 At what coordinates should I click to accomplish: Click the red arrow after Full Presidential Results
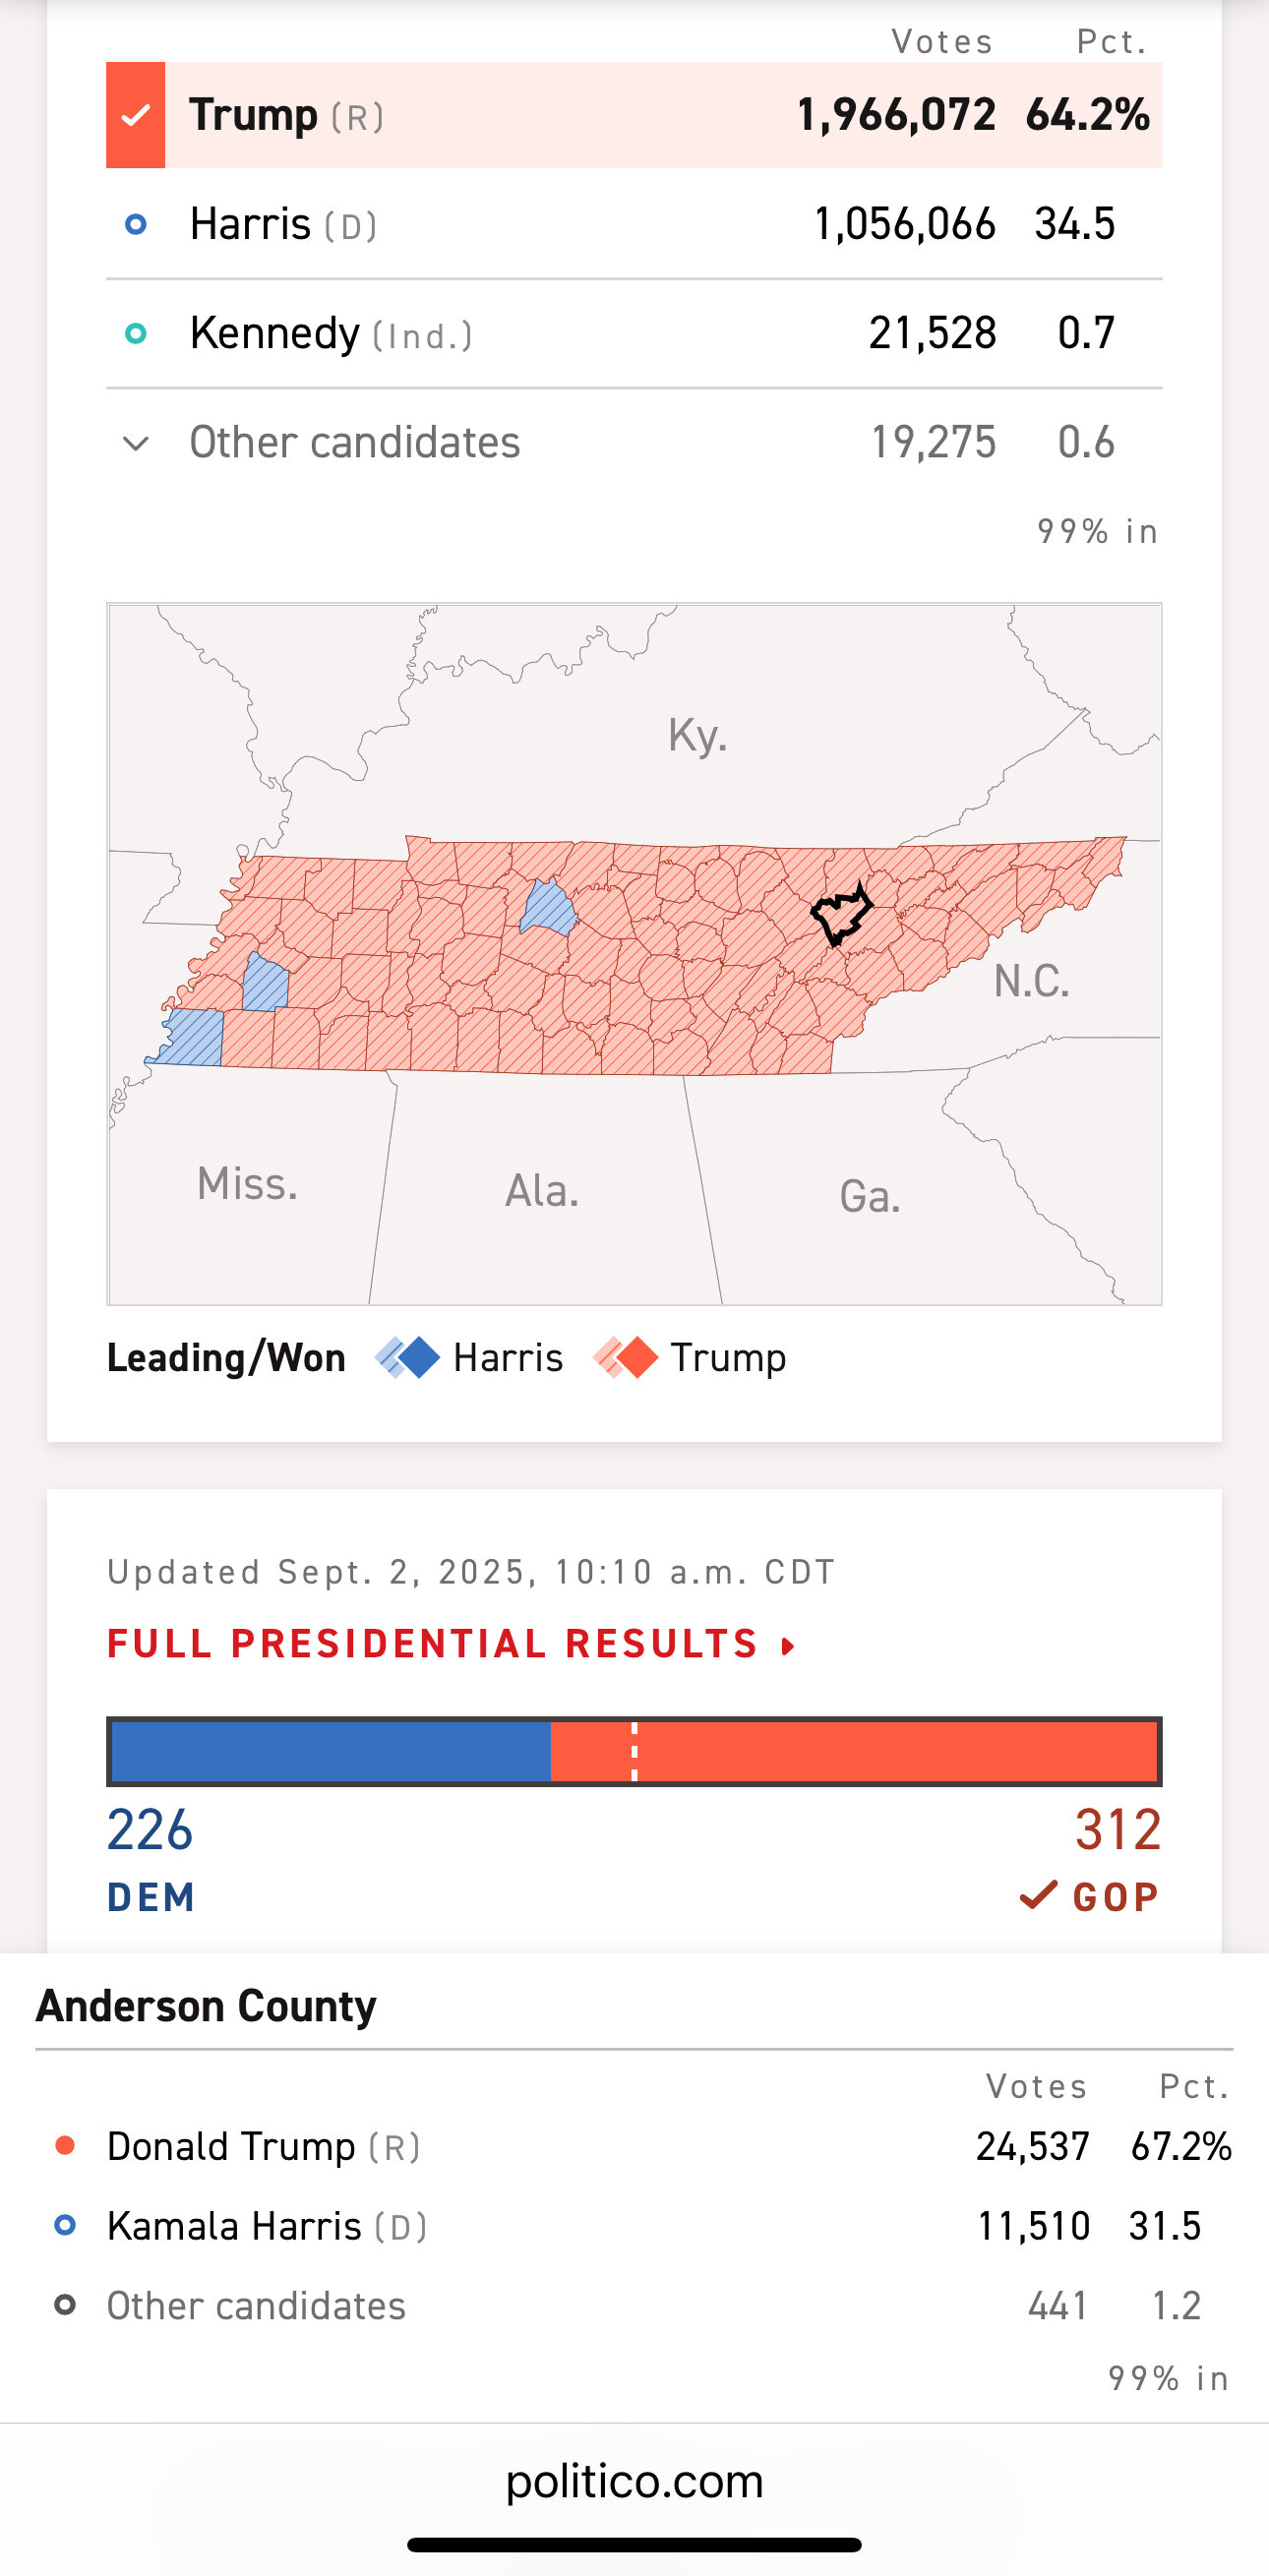(x=788, y=1645)
